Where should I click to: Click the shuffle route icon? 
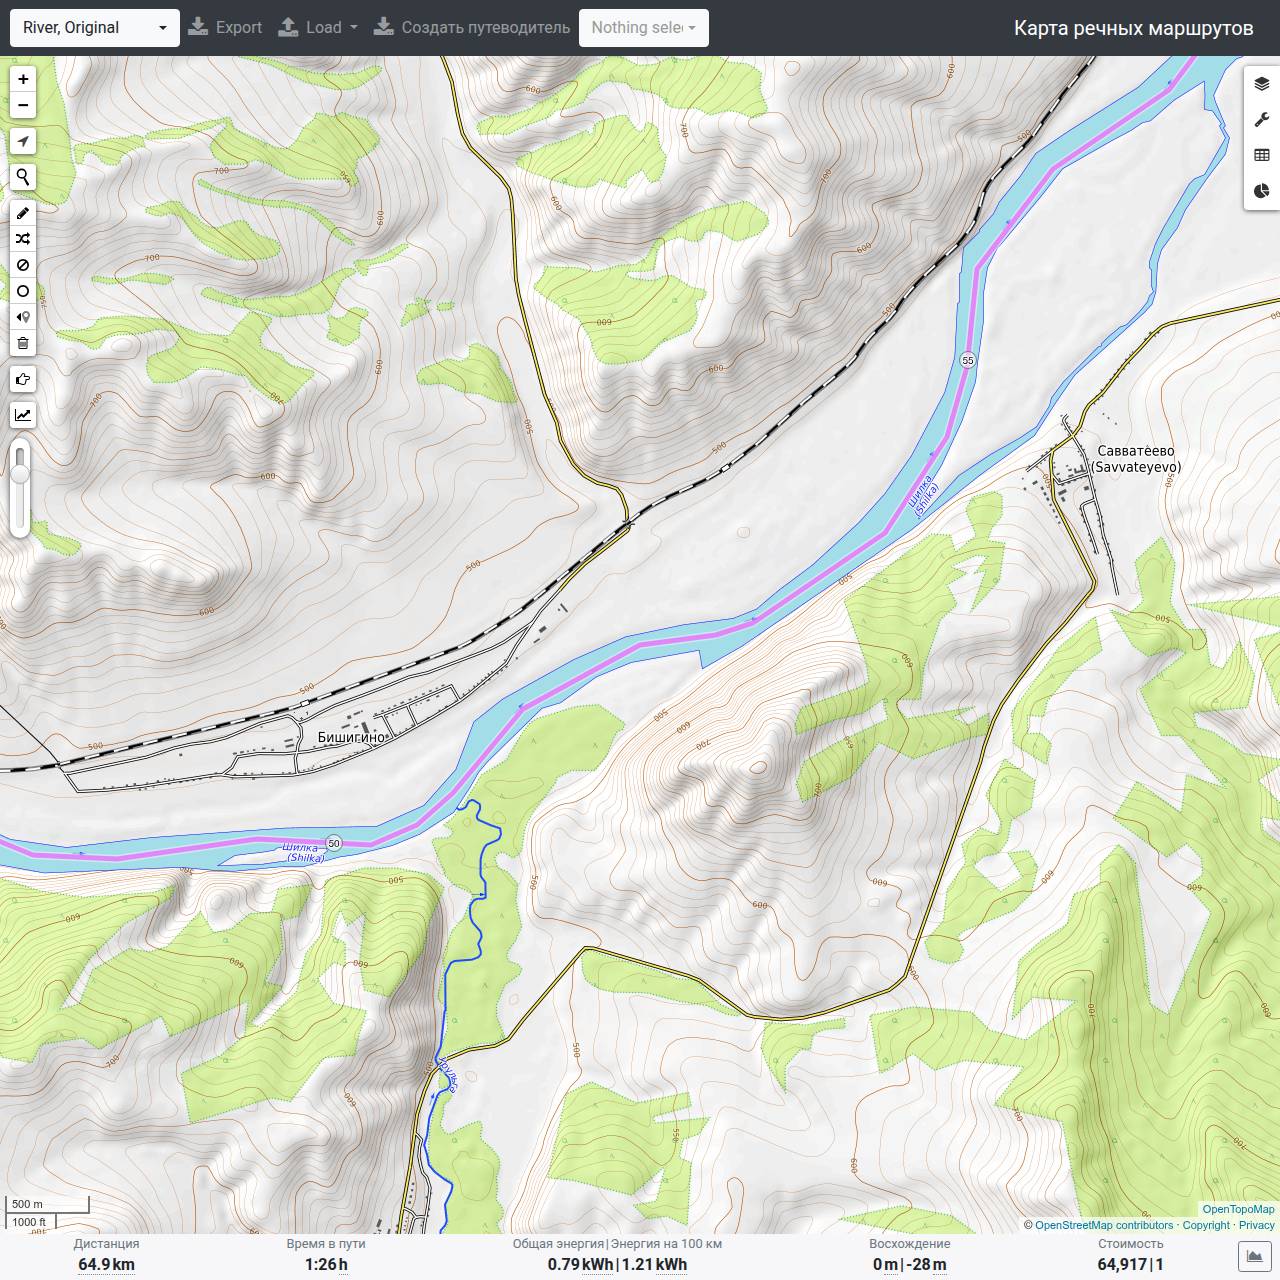[23, 239]
